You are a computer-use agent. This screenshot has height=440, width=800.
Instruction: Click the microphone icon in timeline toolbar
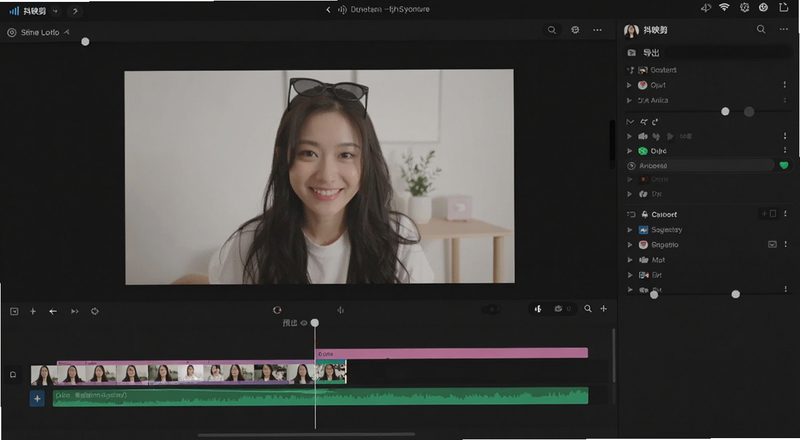[x=538, y=309]
